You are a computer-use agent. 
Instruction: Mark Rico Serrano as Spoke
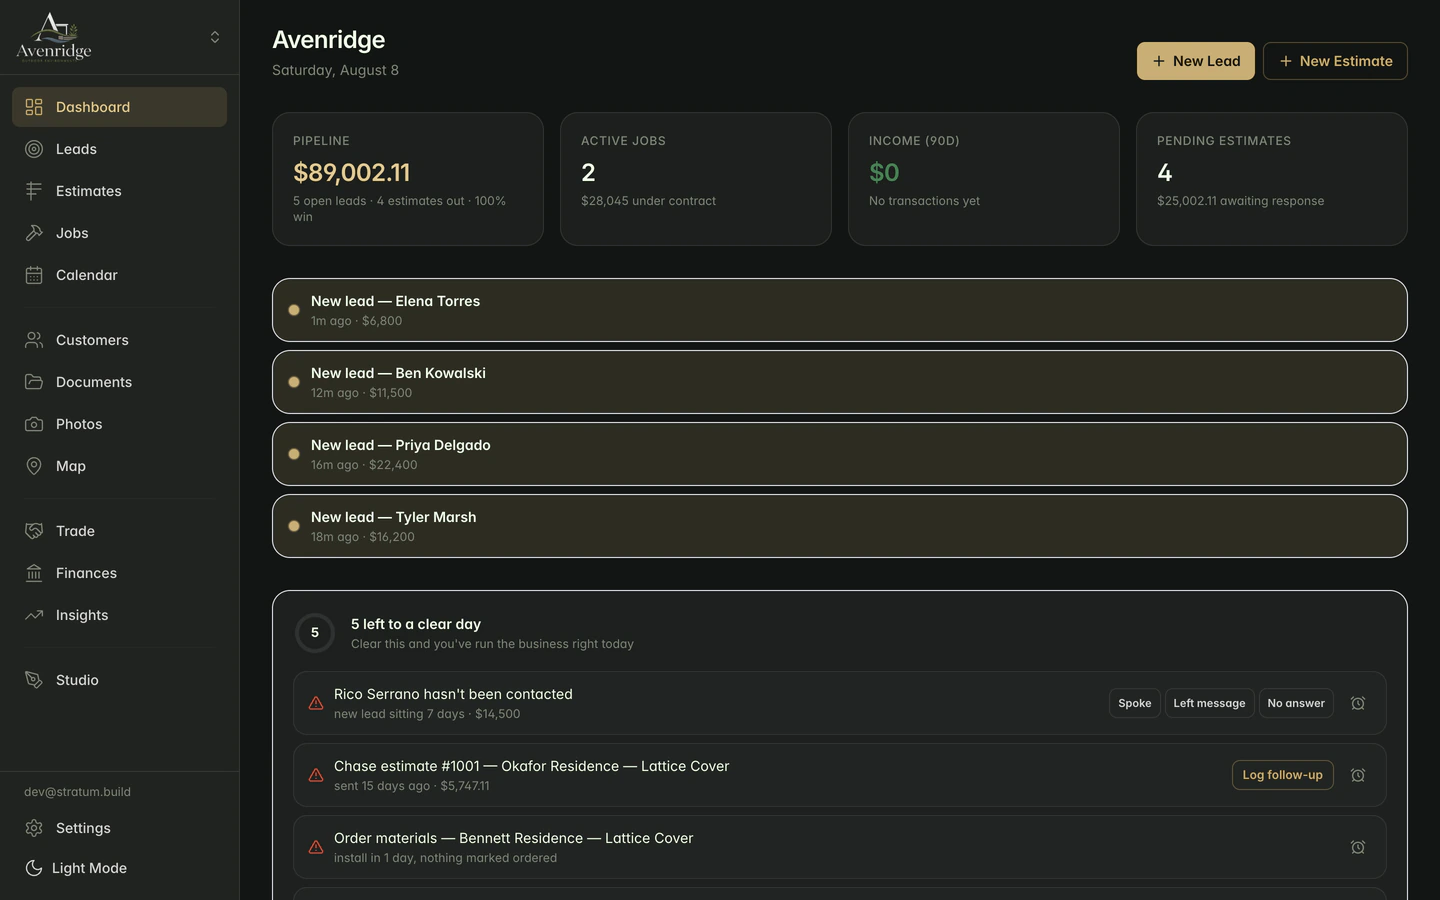coord(1135,703)
